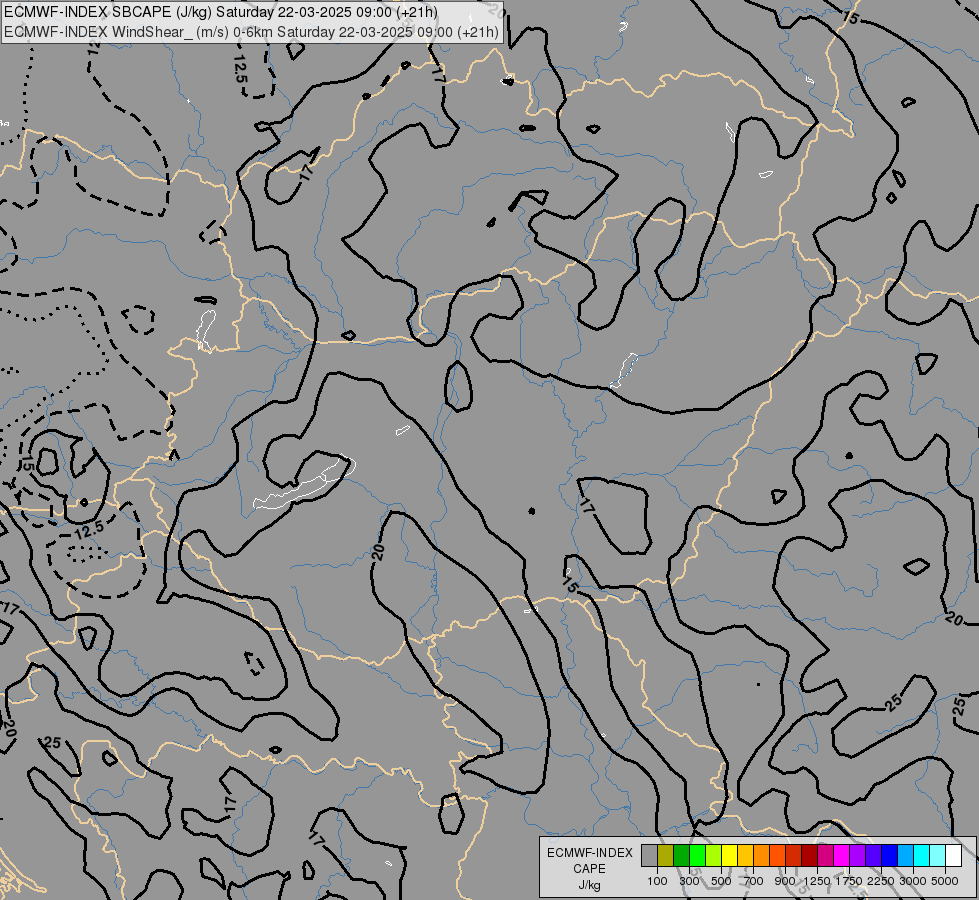Click the bright magenta legend swatch

842,856
